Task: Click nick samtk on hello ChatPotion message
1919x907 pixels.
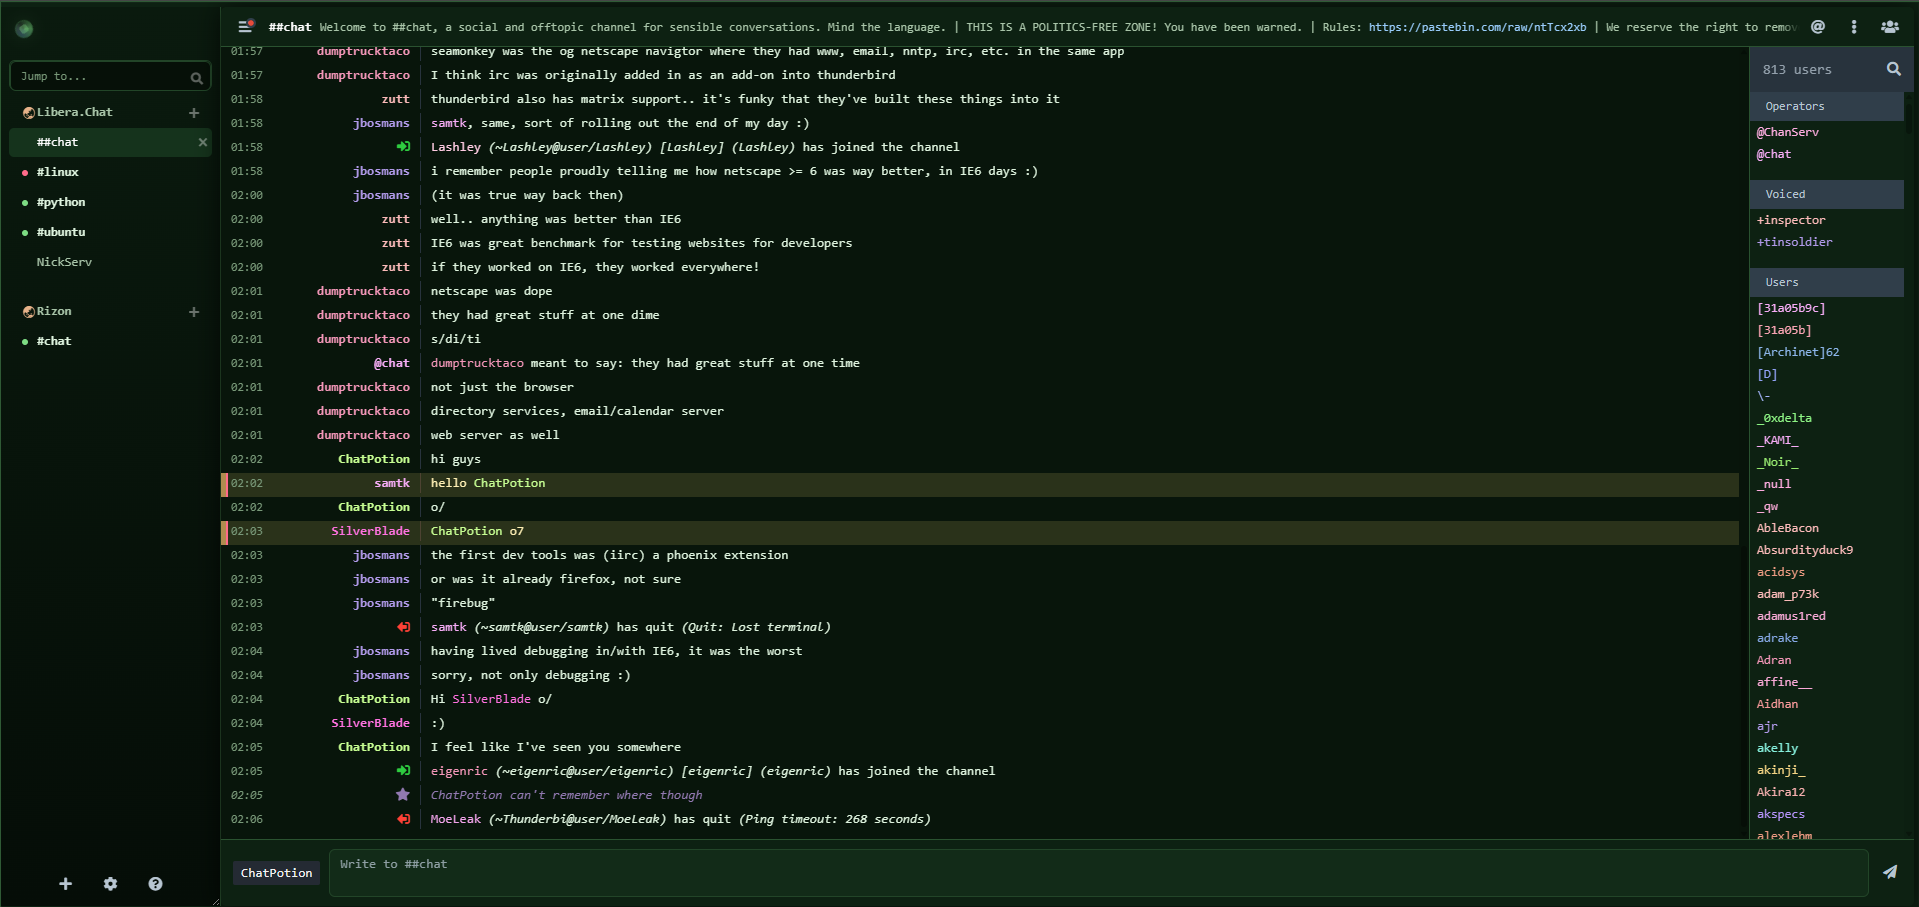Action: 392,483
